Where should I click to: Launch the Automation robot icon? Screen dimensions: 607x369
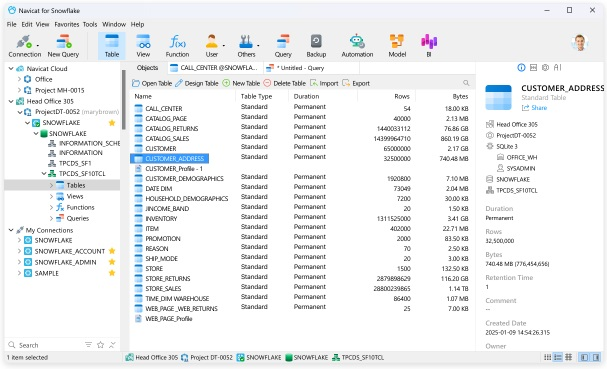(x=357, y=46)
